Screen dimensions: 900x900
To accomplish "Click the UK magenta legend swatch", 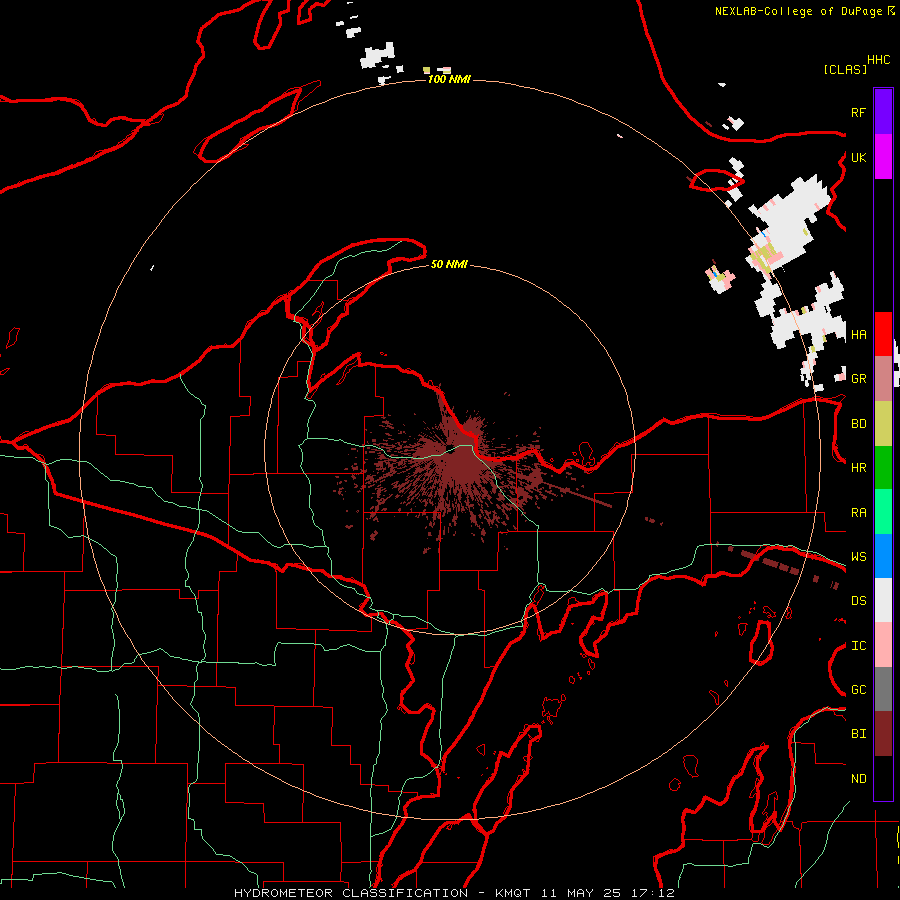I will 883,157.
